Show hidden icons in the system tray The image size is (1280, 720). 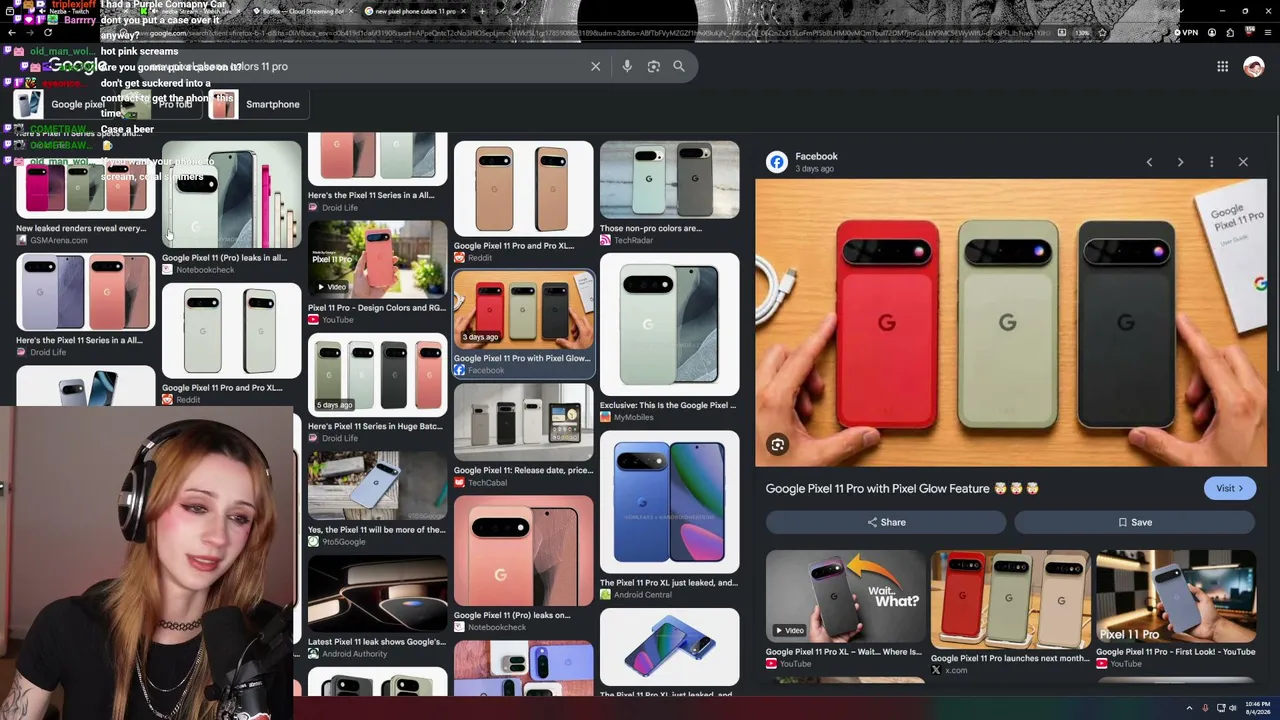tap(1189, 708)
